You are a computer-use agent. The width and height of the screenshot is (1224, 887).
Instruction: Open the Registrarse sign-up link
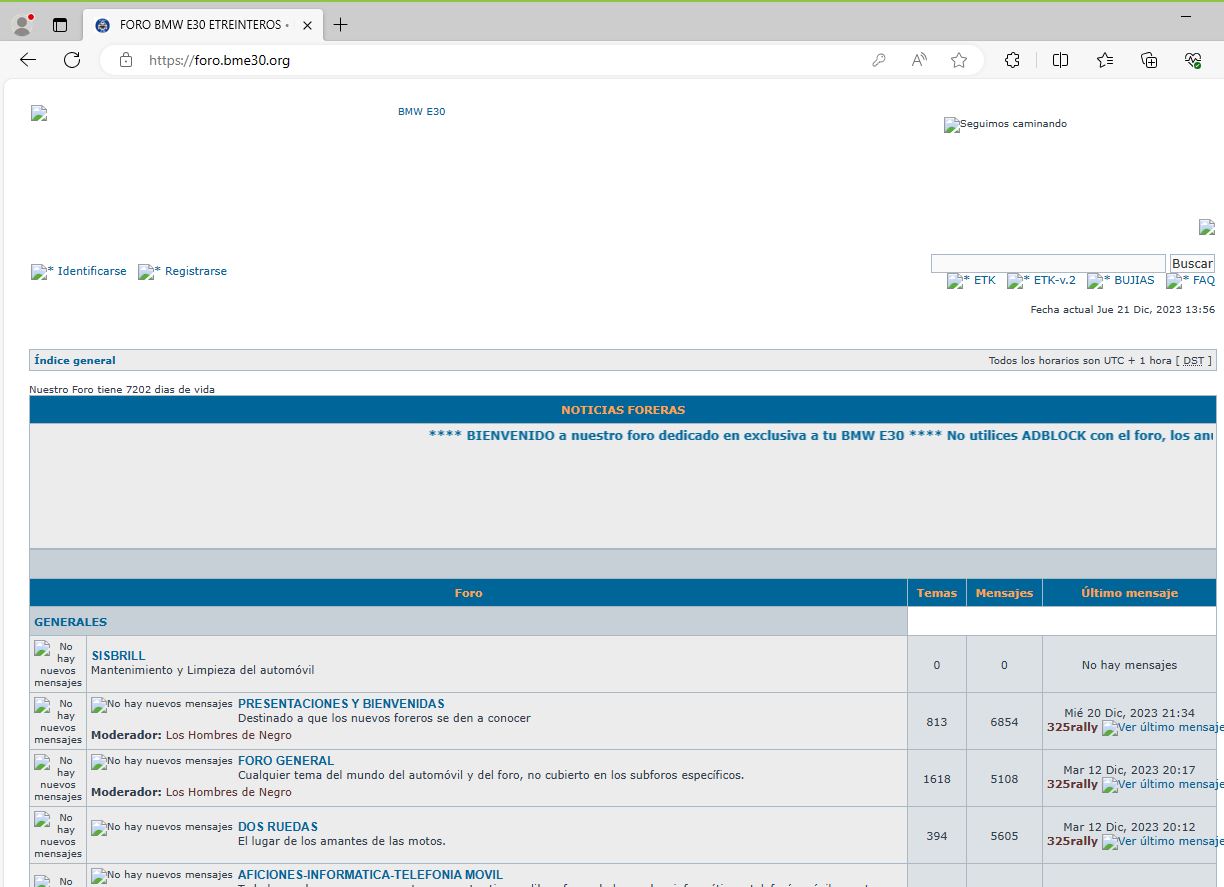coord(196,271)
